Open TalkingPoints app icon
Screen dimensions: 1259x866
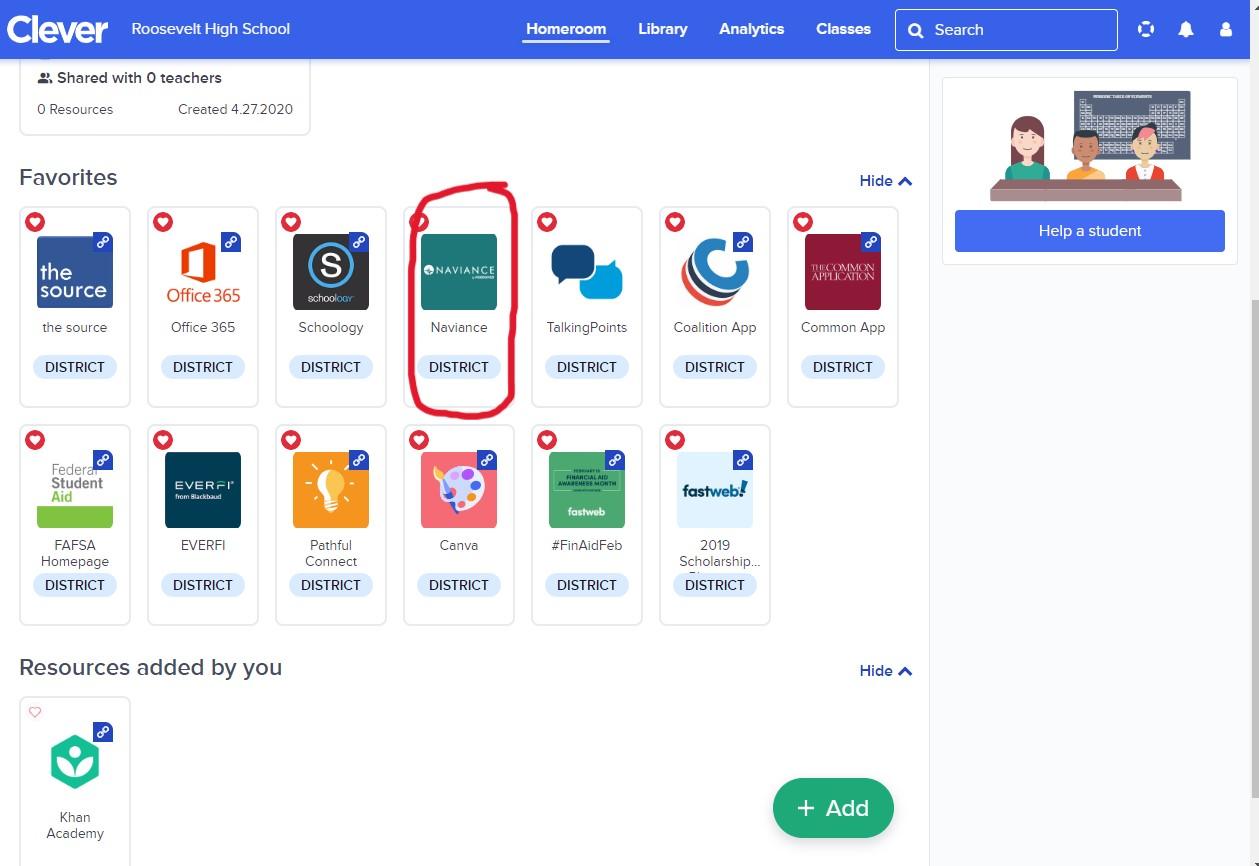587,272
